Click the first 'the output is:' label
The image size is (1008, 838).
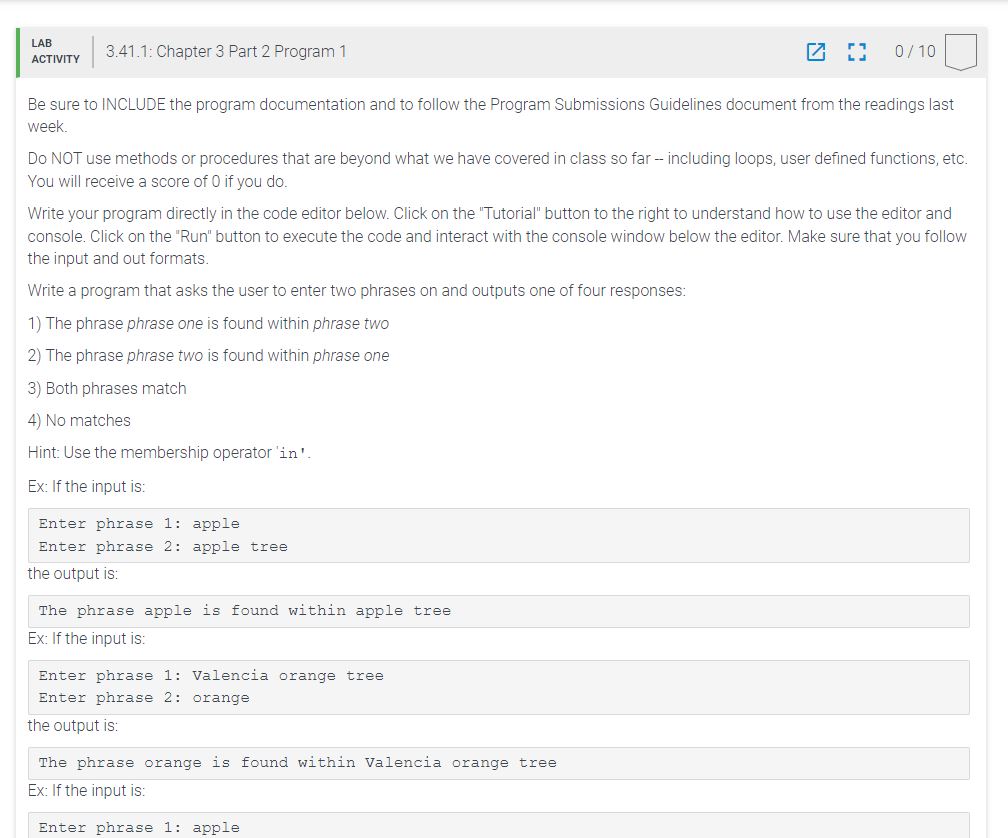tap(64, 573)
